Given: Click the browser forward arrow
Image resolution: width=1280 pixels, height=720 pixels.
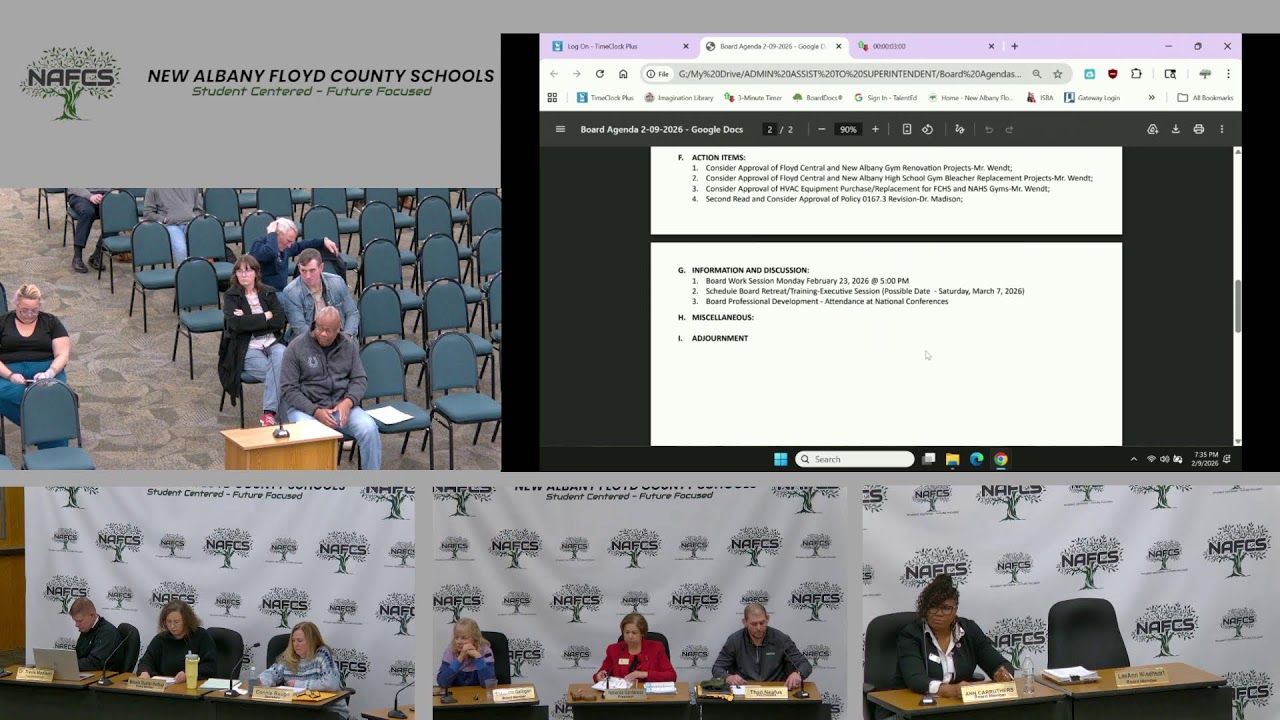Looking at the screenshot, I should (576, 74).
